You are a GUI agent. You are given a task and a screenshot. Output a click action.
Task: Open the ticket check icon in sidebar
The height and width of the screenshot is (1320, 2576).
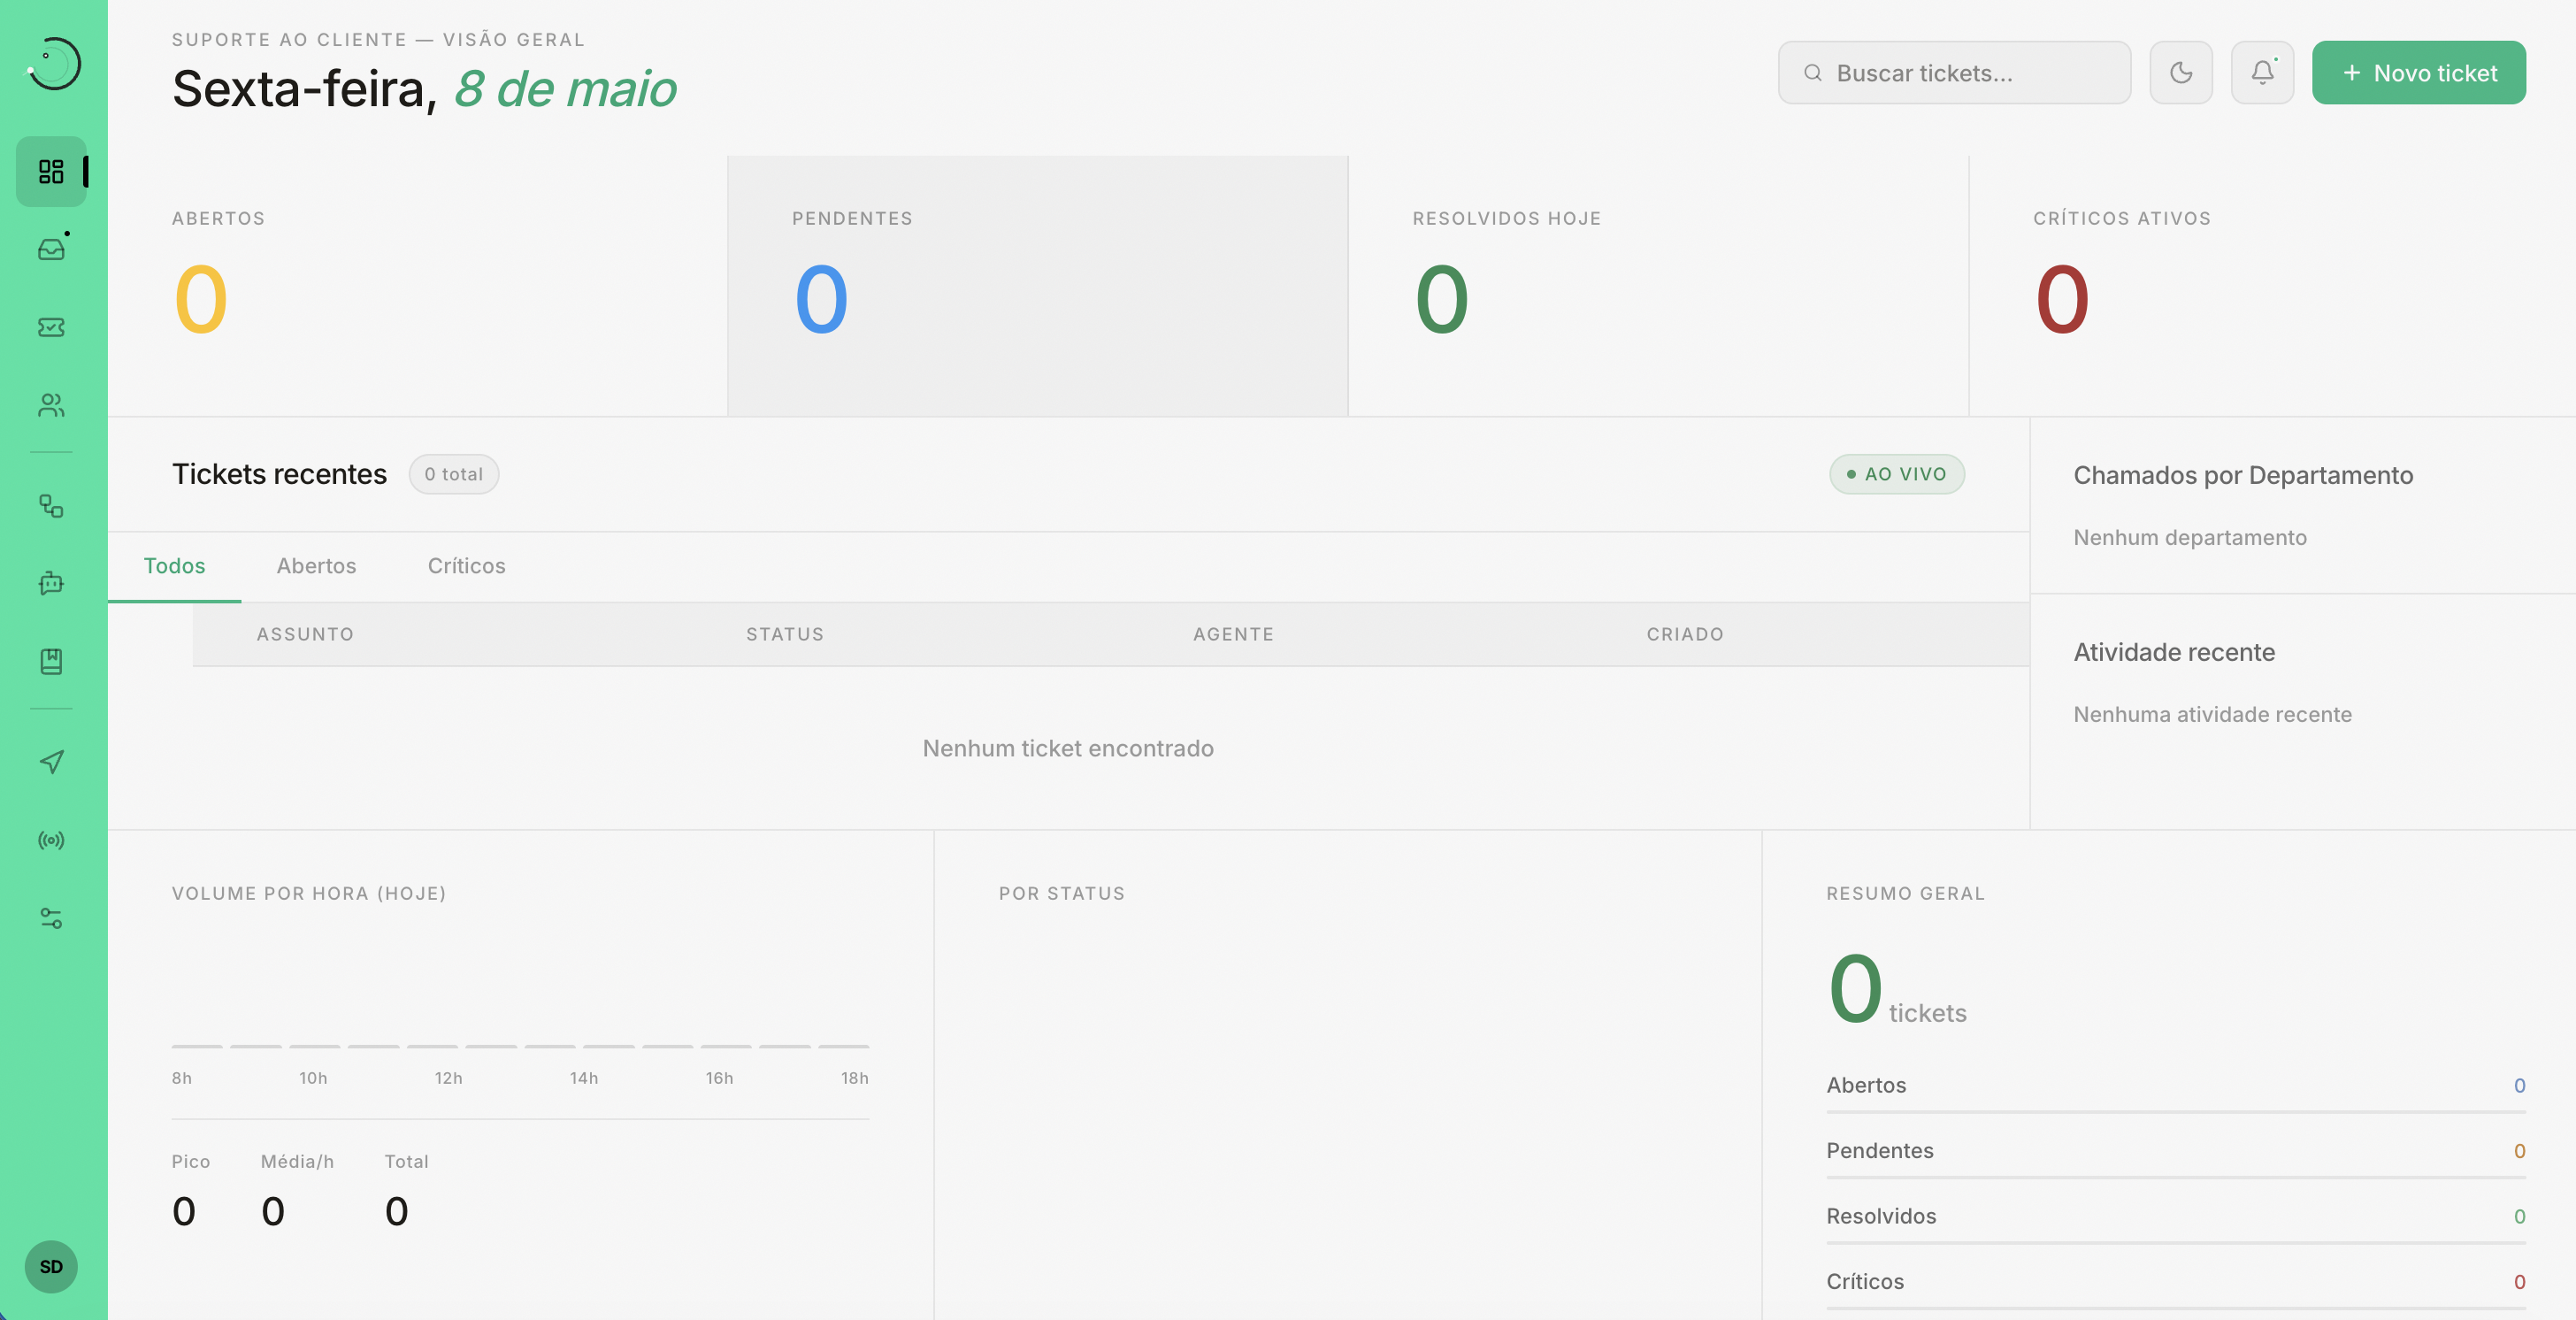tap(51, 327)
